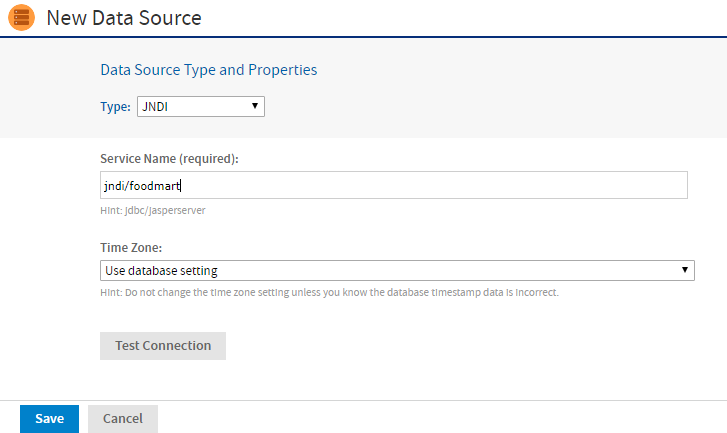Click the Data Source Type and Properties heading
The width and height of the screenshot is (727, 433).
pos(209,70)
